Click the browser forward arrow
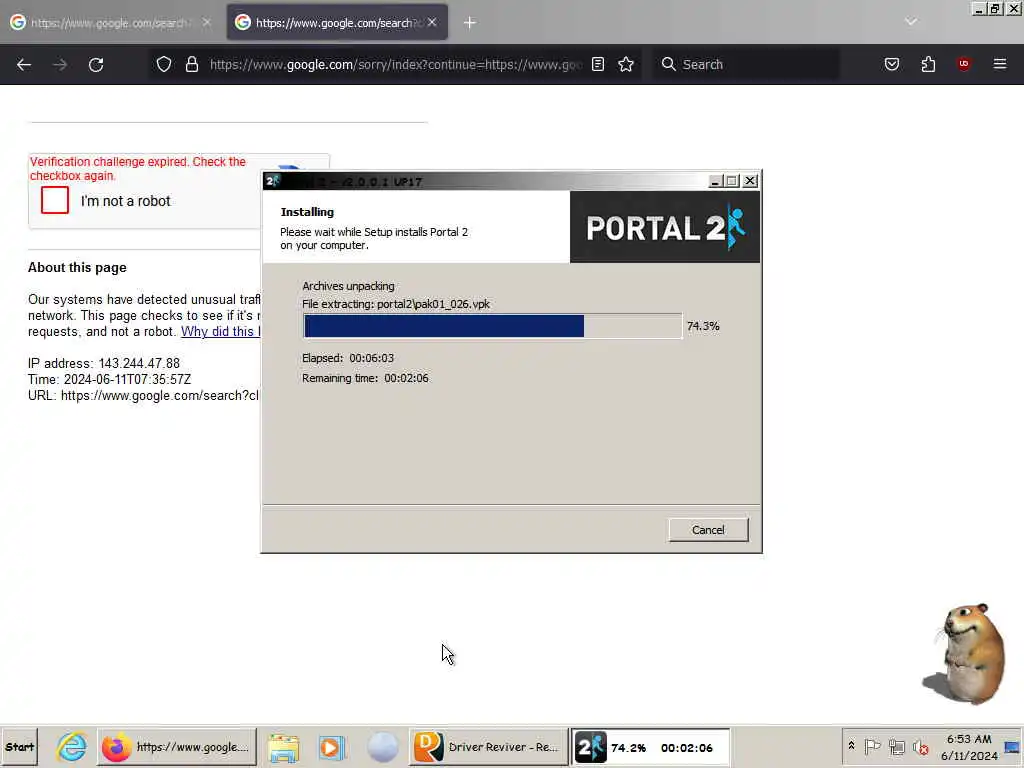 coord(60,65)
